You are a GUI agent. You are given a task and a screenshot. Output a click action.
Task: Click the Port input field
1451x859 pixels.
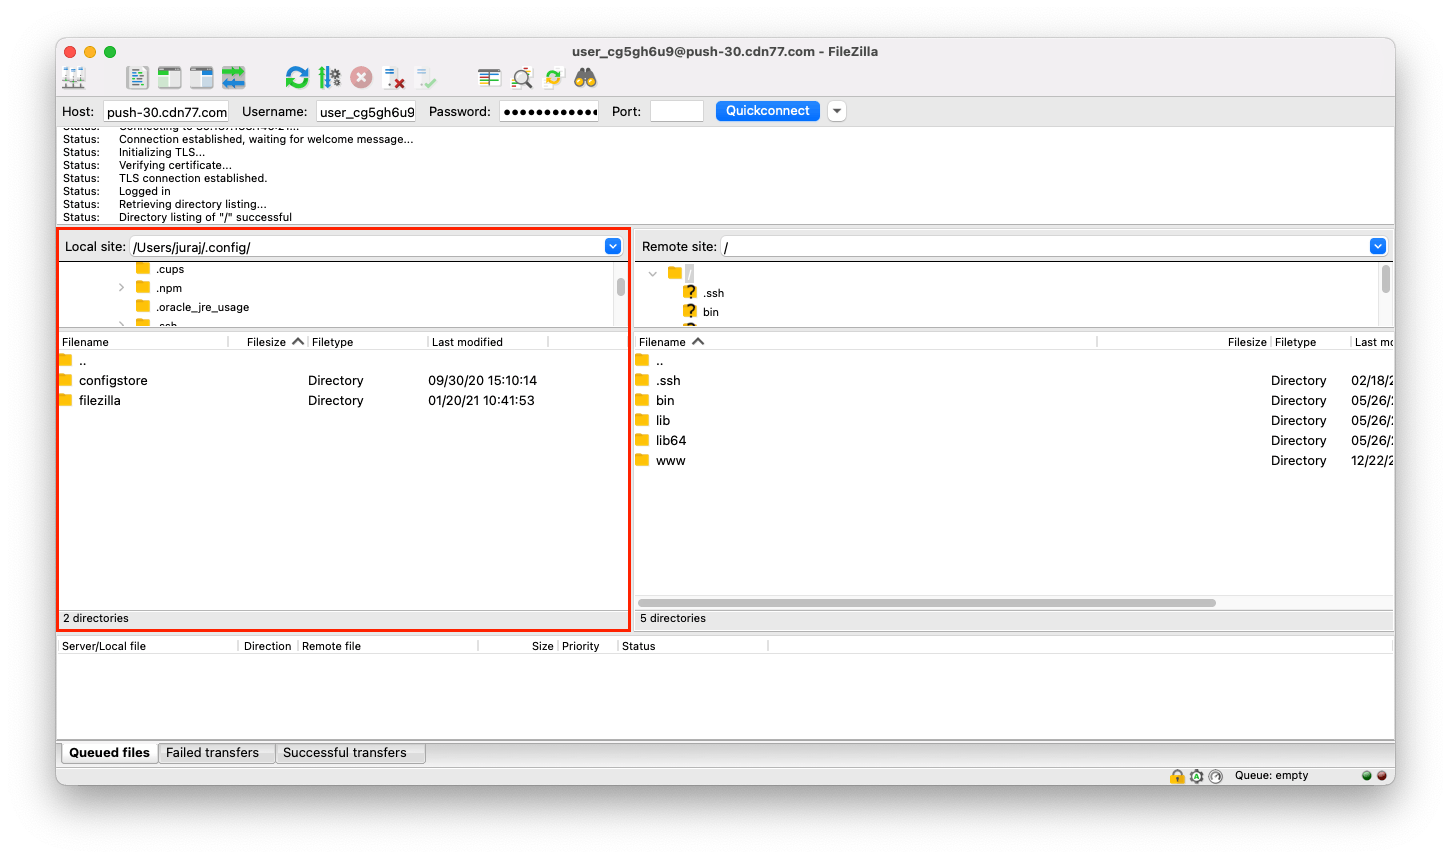(x=677, y=111)
